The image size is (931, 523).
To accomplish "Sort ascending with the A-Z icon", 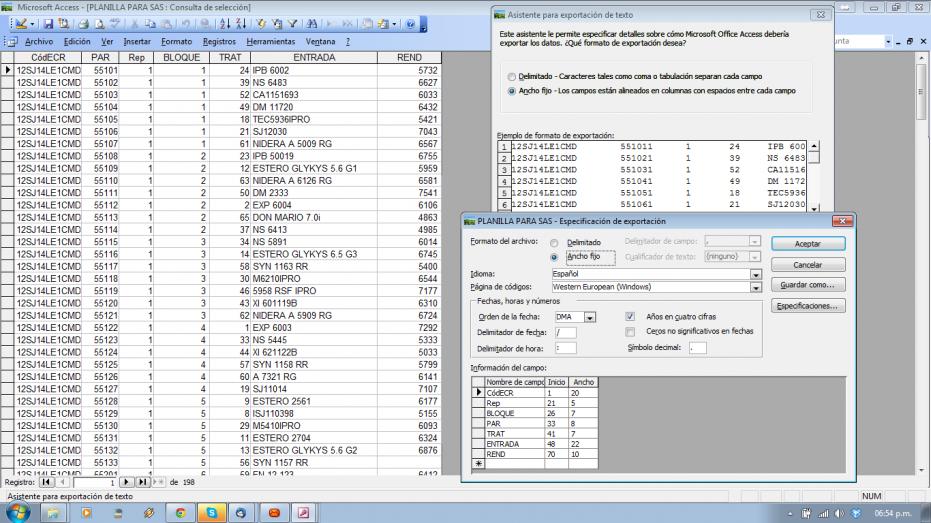I will click(x=224, y=24).
